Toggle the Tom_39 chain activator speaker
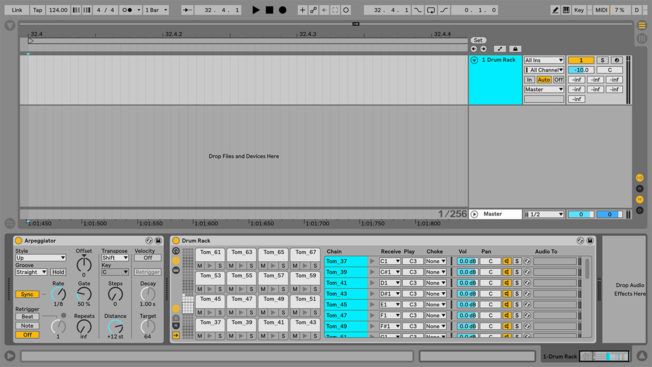The image size is (652, 367). [x=506, y=272]
